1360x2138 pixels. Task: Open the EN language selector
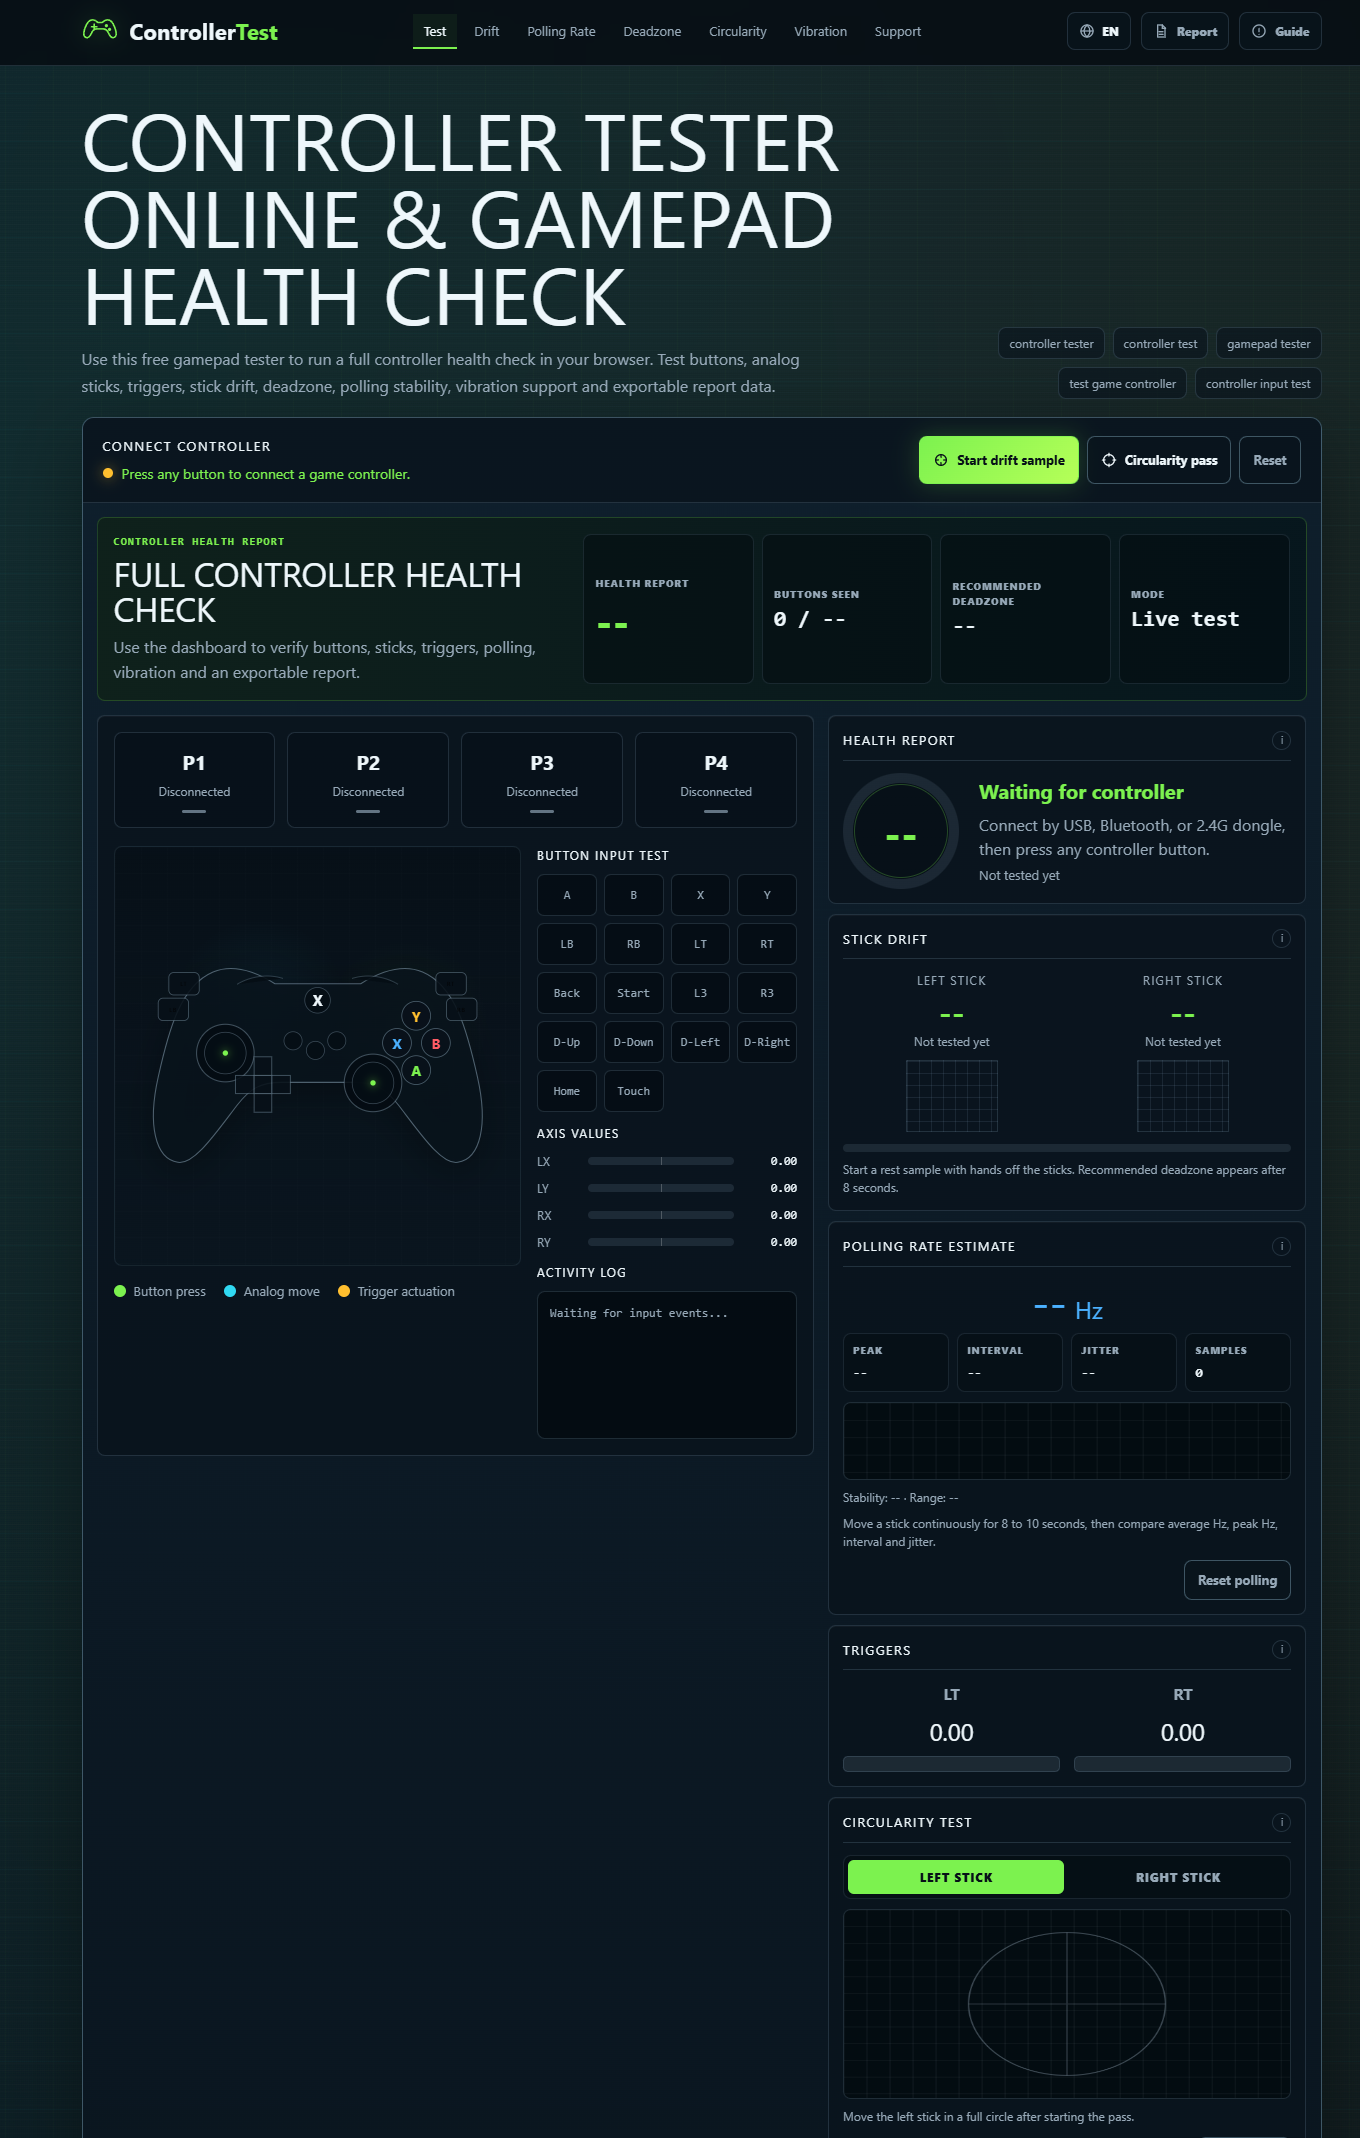click(1099, 31)
